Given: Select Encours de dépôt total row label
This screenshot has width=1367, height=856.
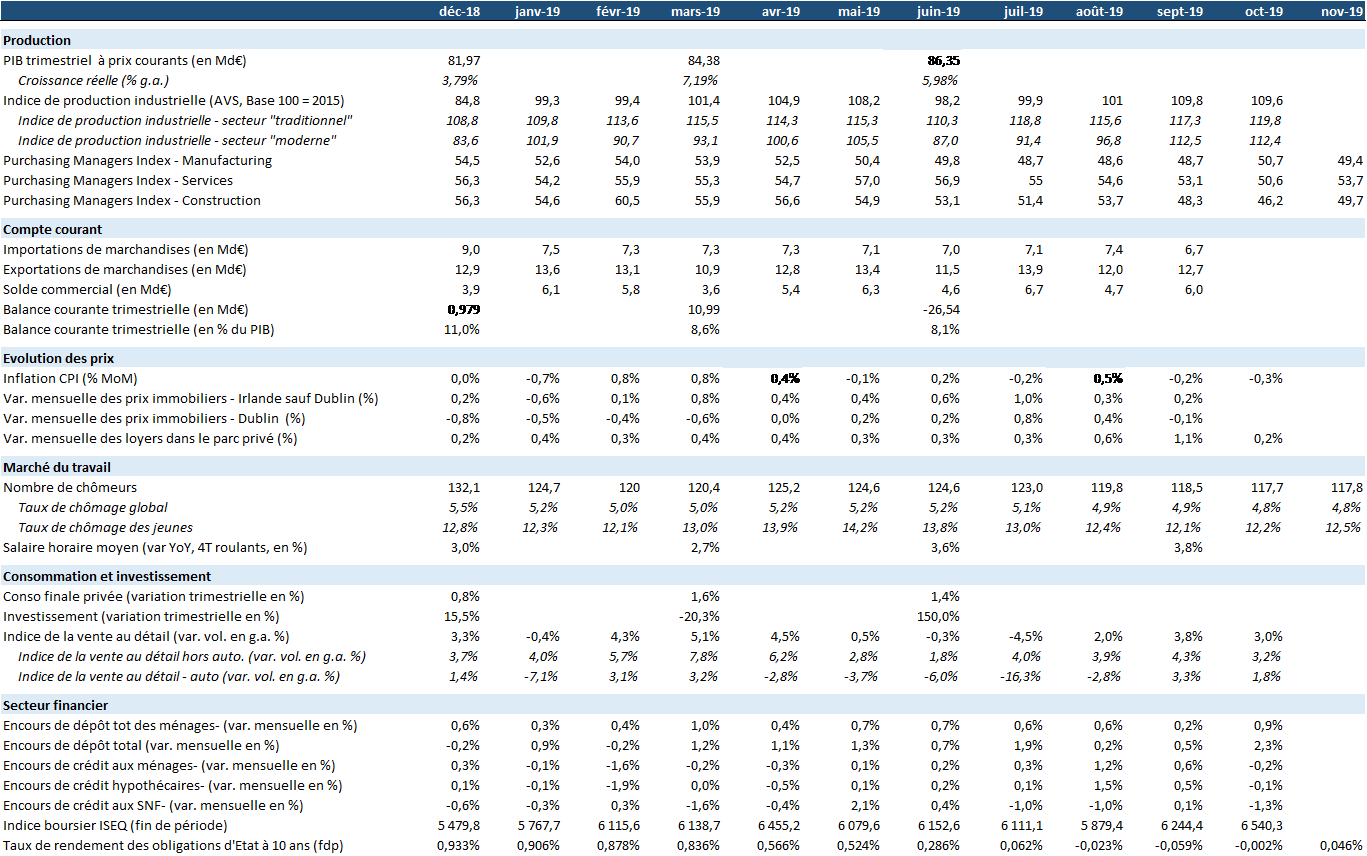Looking at the screenshot, I should pyautogui.click(x=141, y=745).
